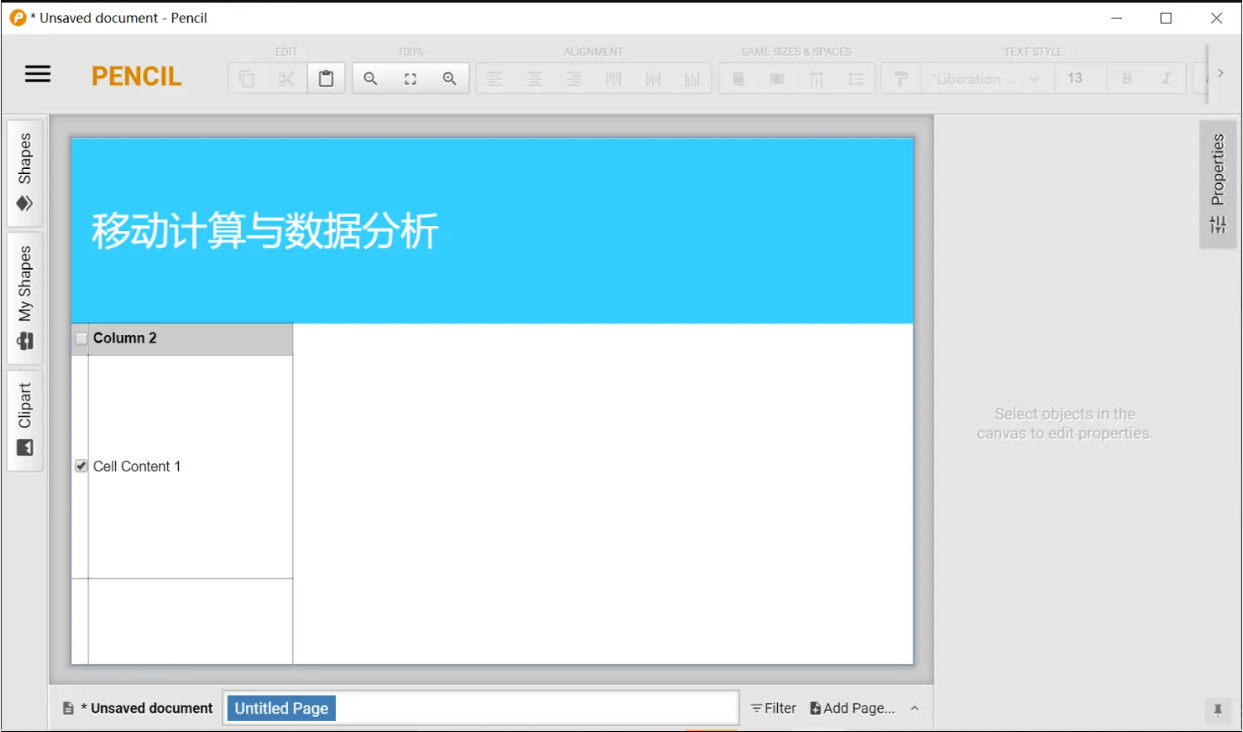The image size is (1243, 732).
Task: Open the Clipart side tab
Action: [x=25, y=420]
